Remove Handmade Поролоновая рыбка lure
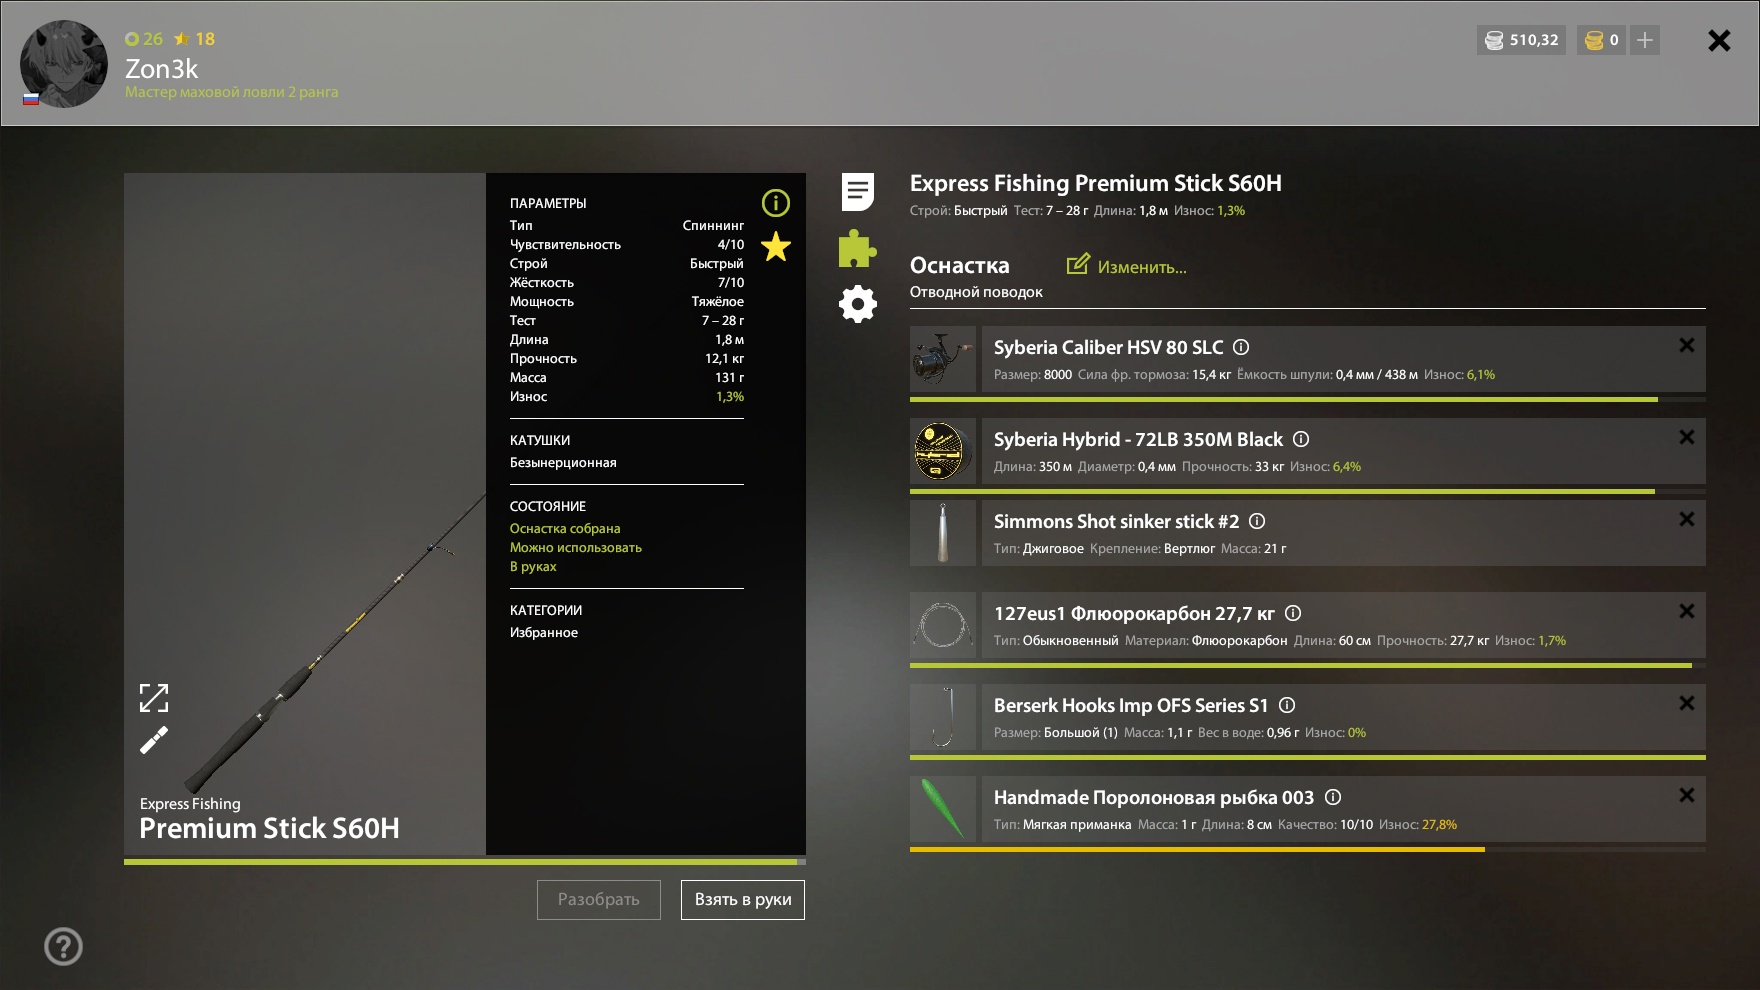Image resolution: width=1760 pixels, height=990 pixels. click(1687, 795)
